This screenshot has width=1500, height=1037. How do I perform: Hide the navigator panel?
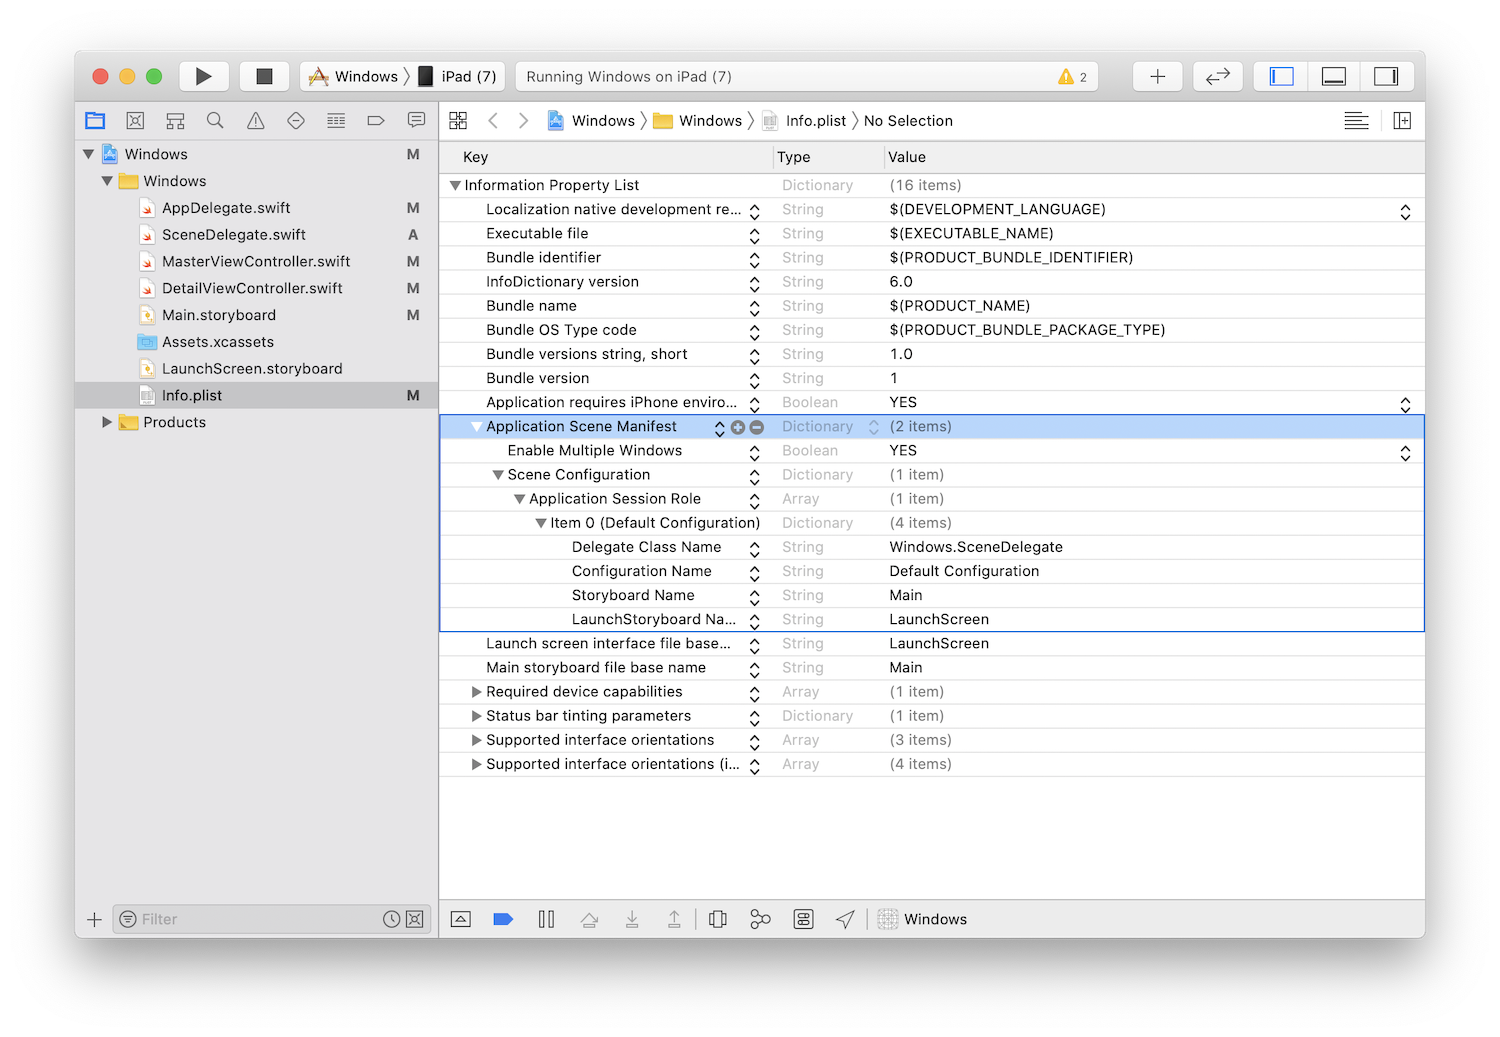(1281, 76)
